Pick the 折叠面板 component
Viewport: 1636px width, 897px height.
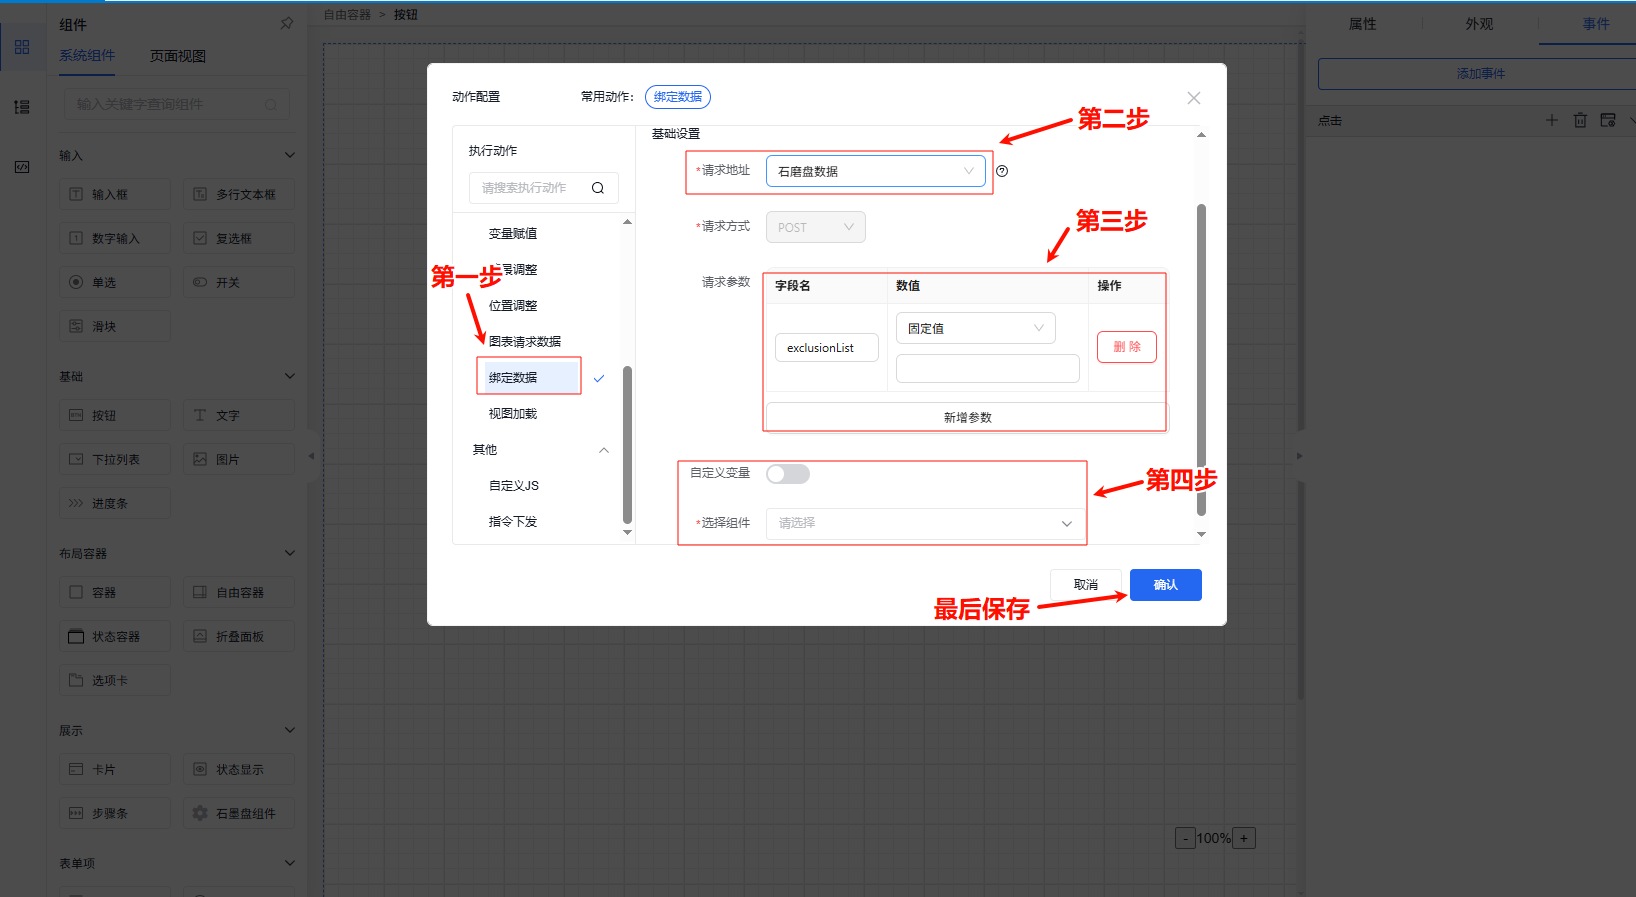pos(239,636)
